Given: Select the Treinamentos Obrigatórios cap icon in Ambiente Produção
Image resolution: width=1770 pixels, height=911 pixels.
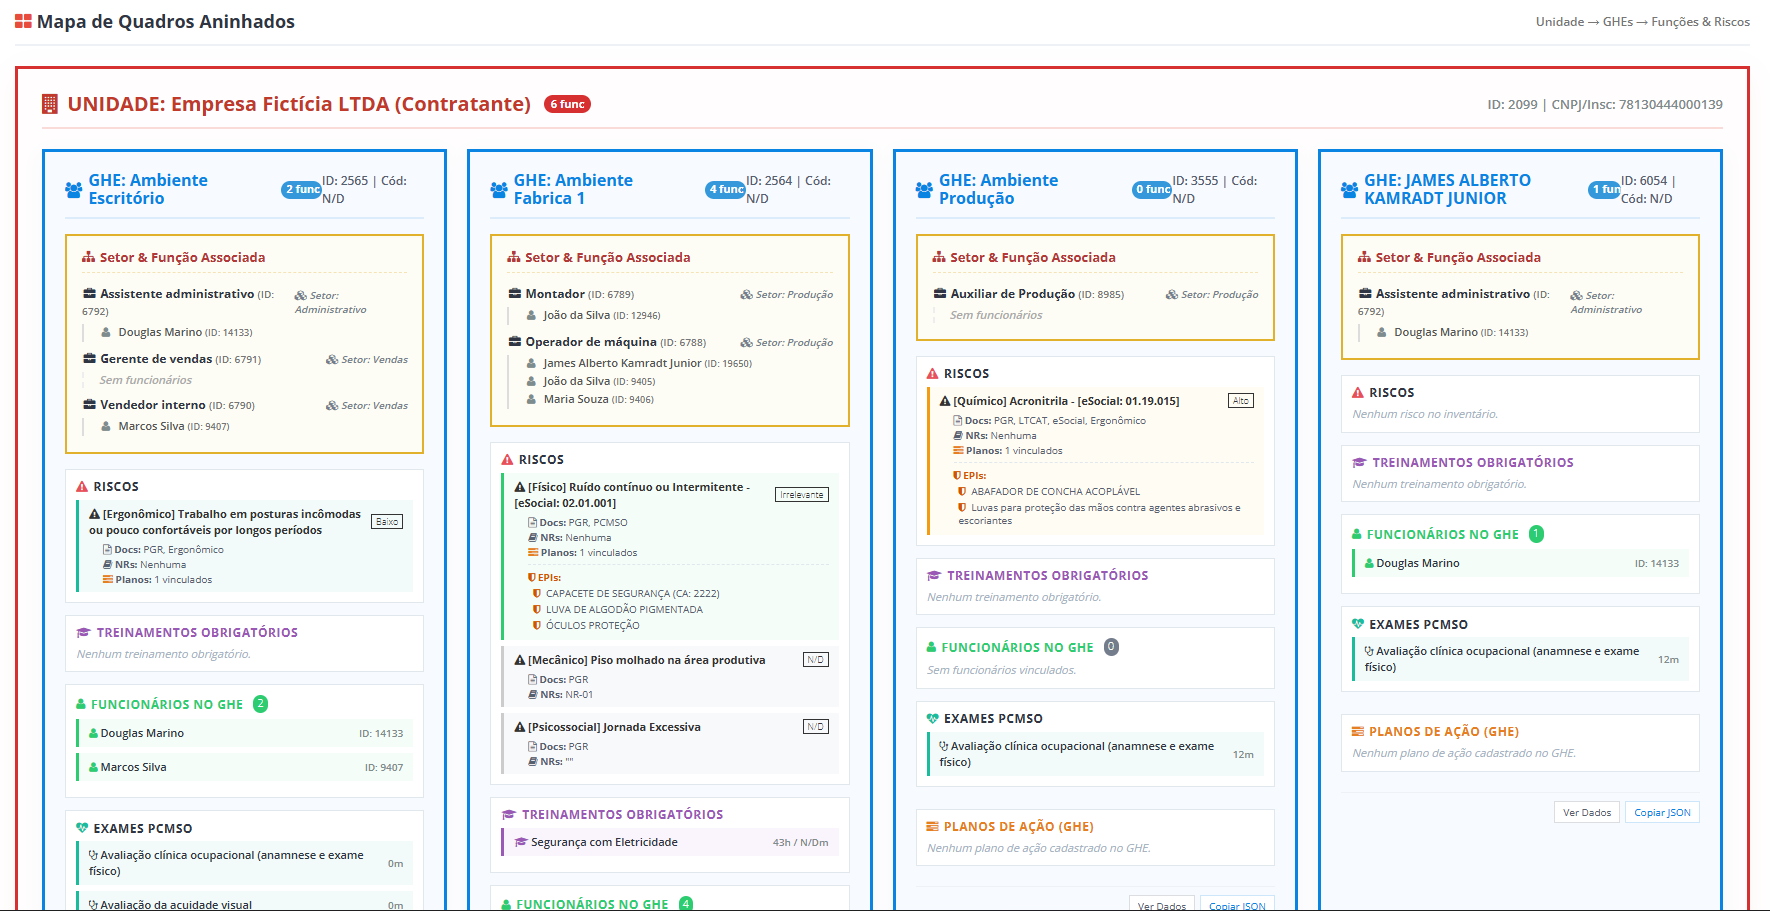Looking at the screenshot, I should pyautogui.click(x=934, y=575).
